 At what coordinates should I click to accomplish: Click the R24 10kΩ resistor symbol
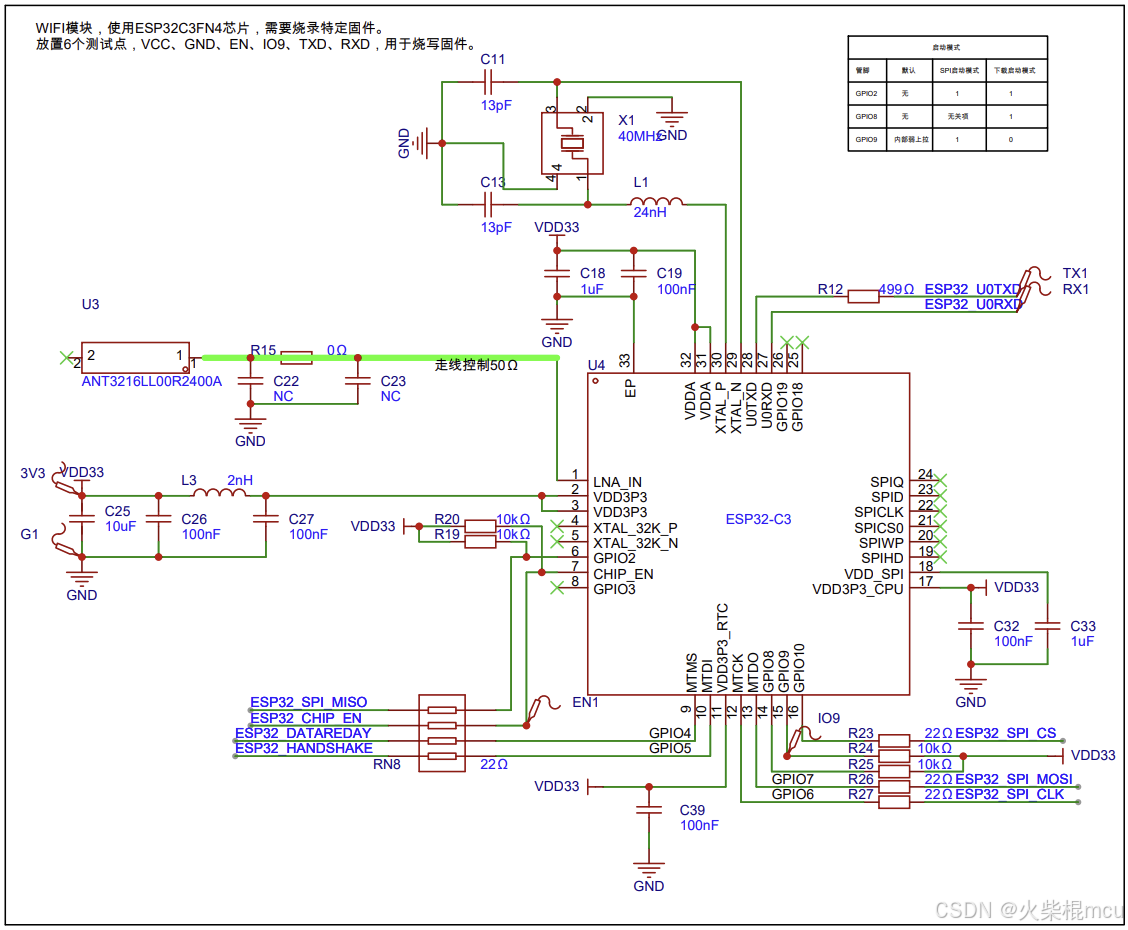[894, 756]
